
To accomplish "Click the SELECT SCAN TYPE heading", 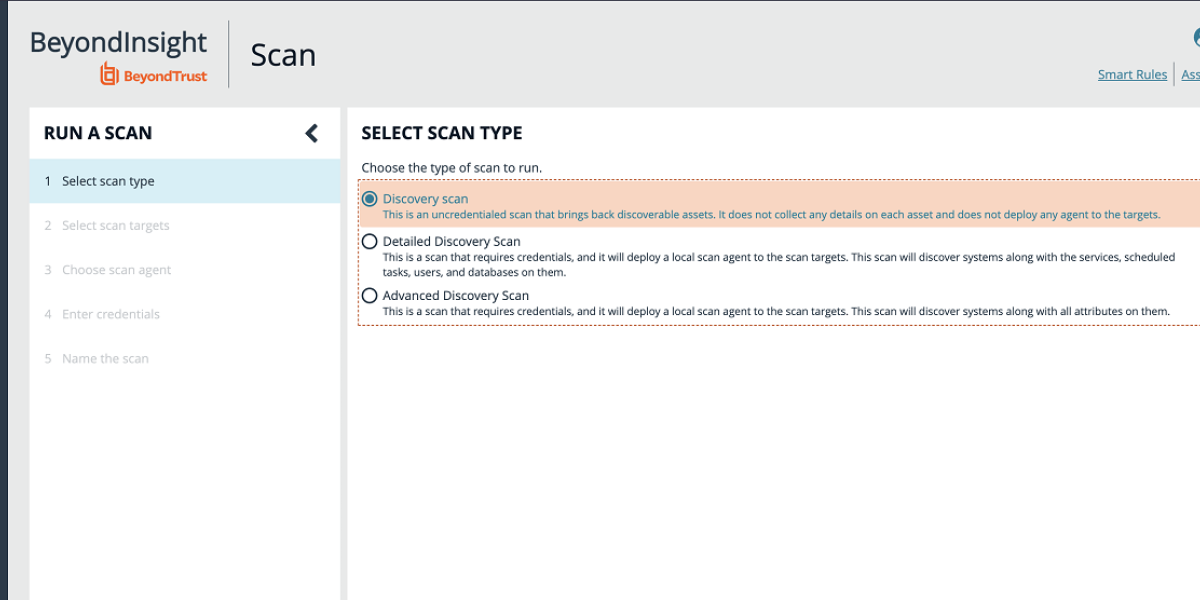I will 442,133.
